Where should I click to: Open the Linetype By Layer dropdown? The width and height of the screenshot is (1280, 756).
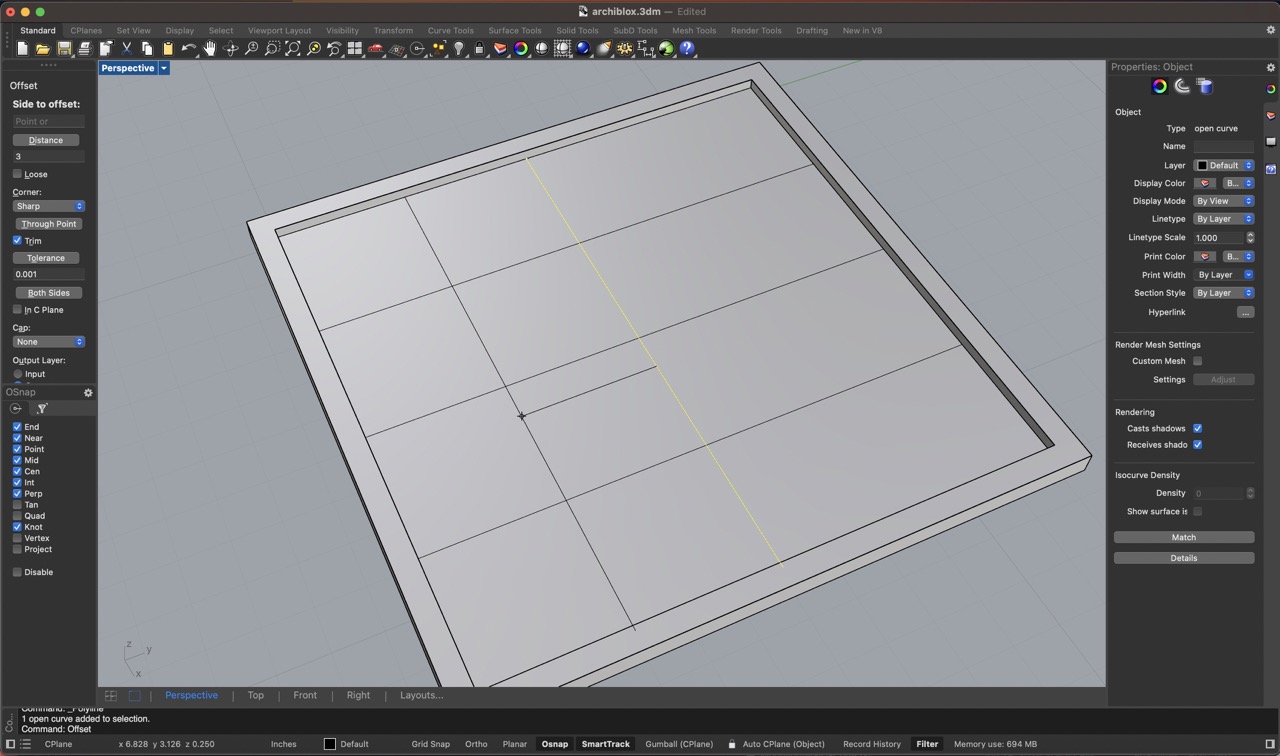pyautogui.click(x=1224, y=219)
